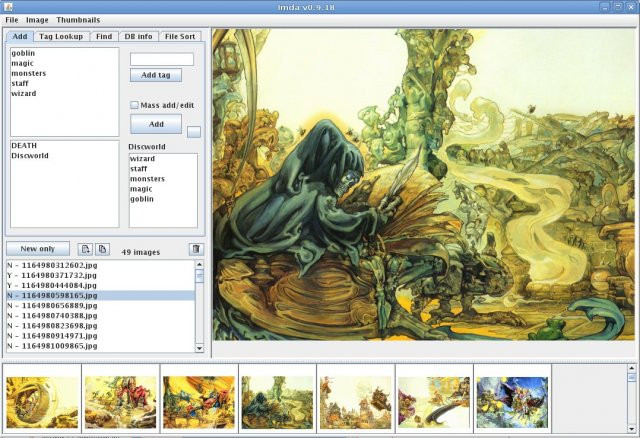The height and width of the screenshot is (438, 640).
Task: Select file Y - 1164980444084.jpg
Action: coord(100,285)
